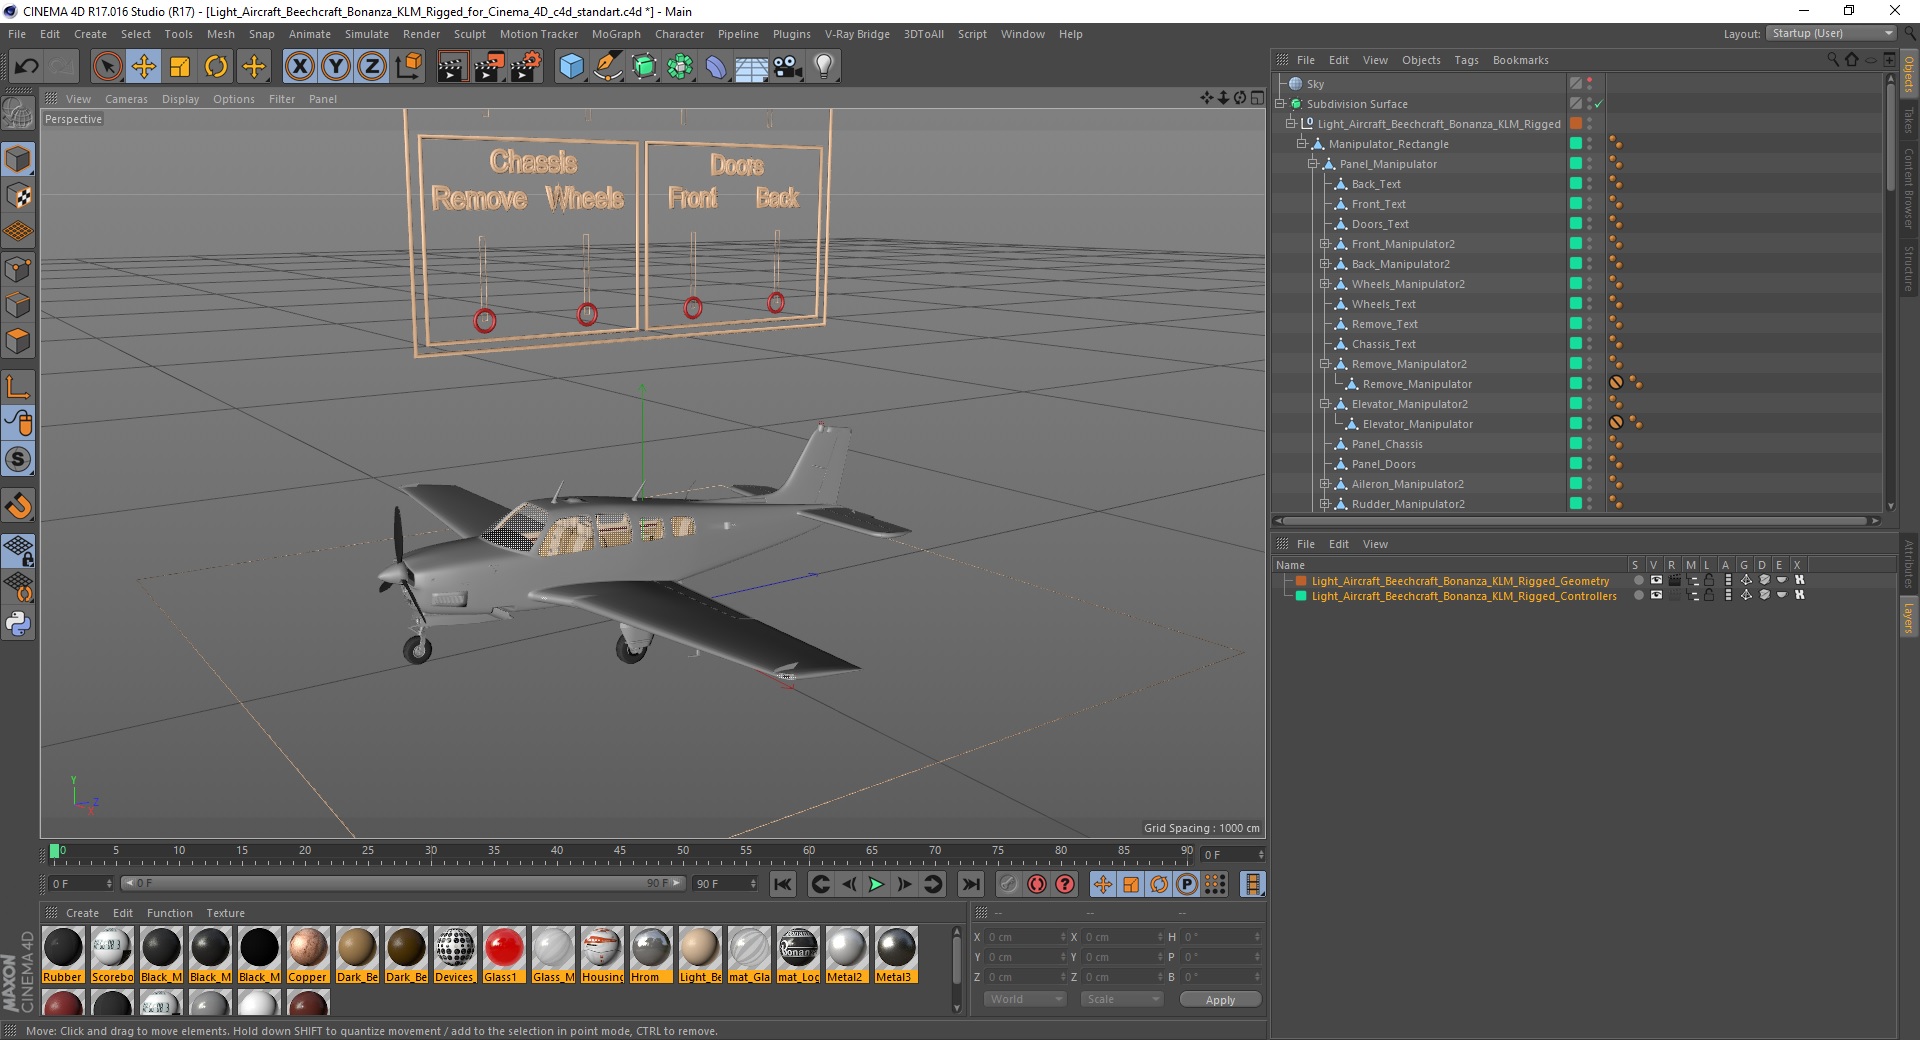Switch to Polygons mode icon
Image resolution: width=1920 pixels, height=1040 pixels.
18,341
